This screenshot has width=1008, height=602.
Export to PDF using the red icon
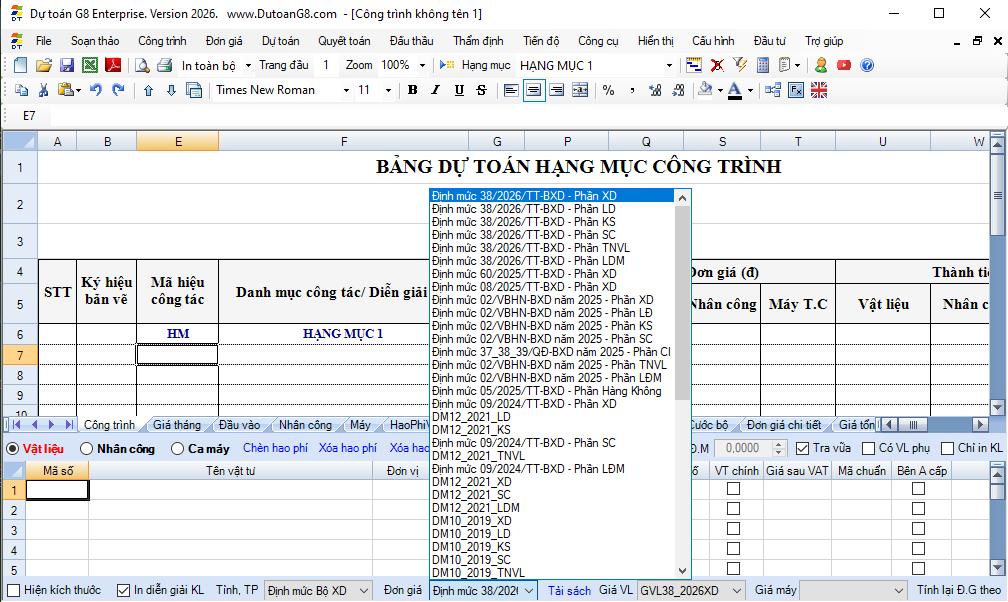point(113,65)
